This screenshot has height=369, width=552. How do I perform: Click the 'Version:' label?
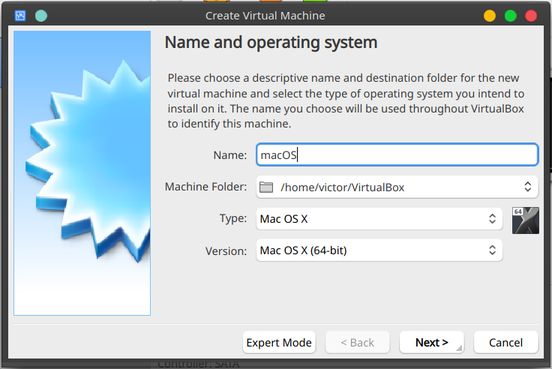(226, 251)
